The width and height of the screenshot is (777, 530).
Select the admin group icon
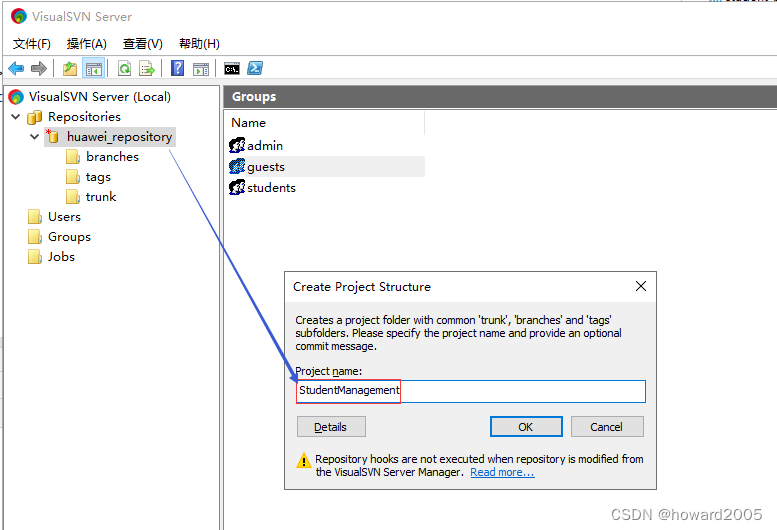tap(237, 146)
